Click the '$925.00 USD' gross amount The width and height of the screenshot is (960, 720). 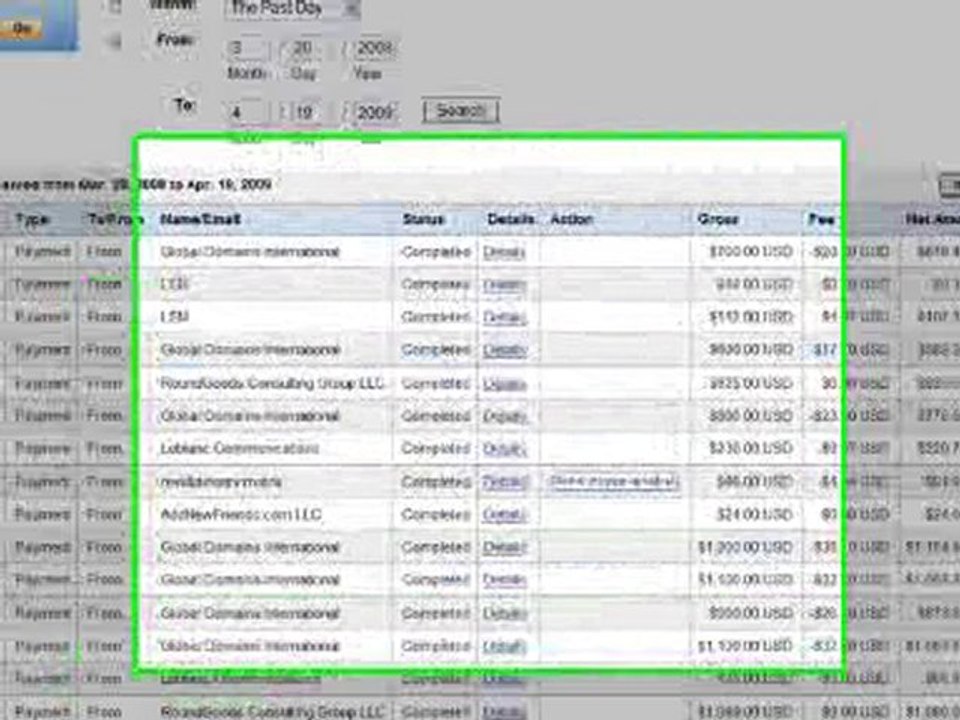tap(750, 384)
